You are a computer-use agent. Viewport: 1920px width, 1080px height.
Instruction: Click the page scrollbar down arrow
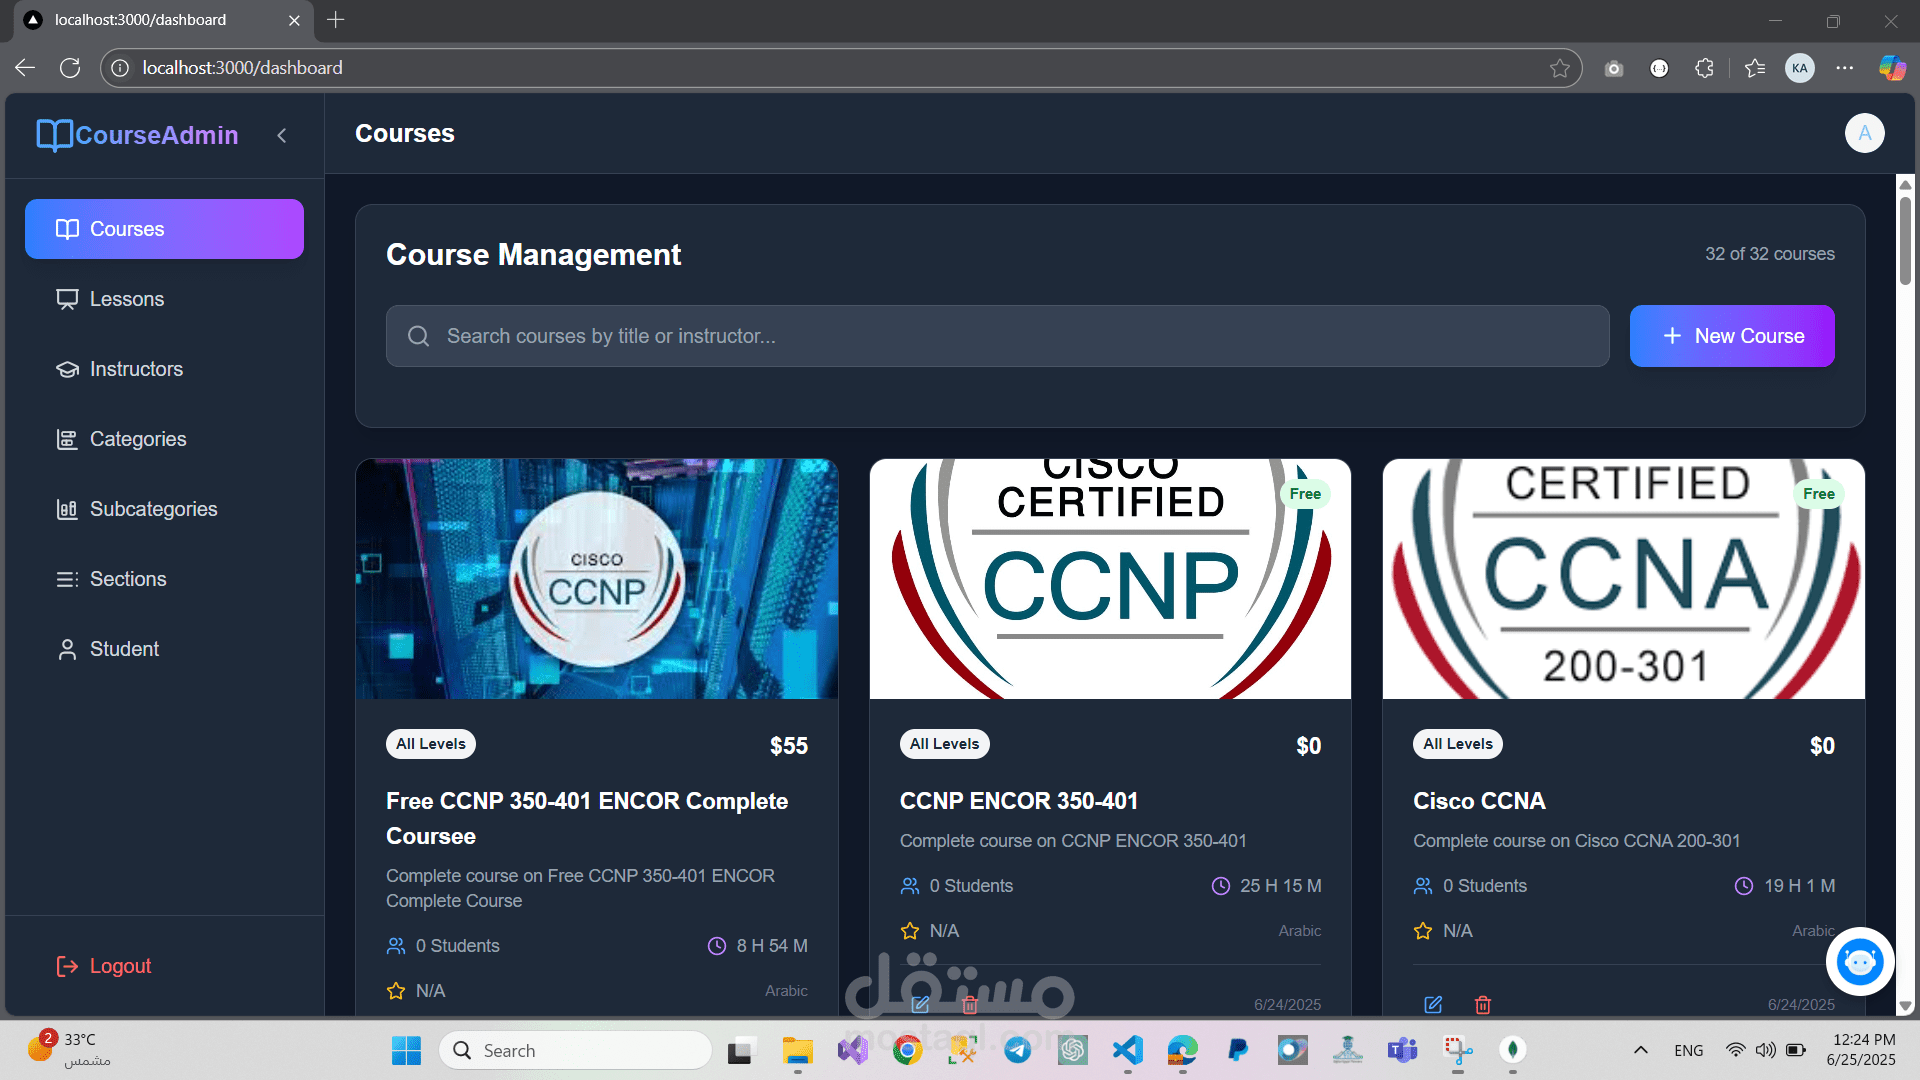pyautogui.click(x=1905, y=1006)
